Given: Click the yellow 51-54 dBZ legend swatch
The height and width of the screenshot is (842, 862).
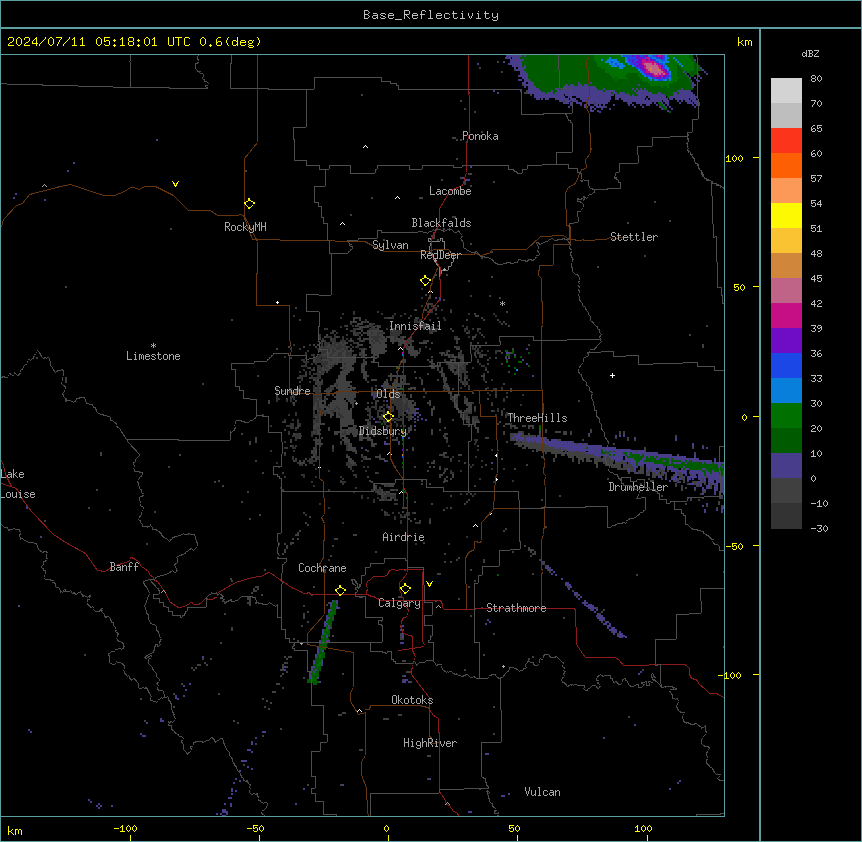Looking at the screenshot, I should coord(786,215).
